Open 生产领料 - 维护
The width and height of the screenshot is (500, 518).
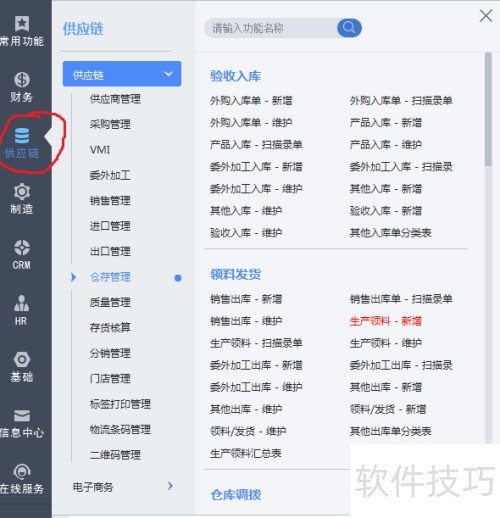tap(386, 343)
